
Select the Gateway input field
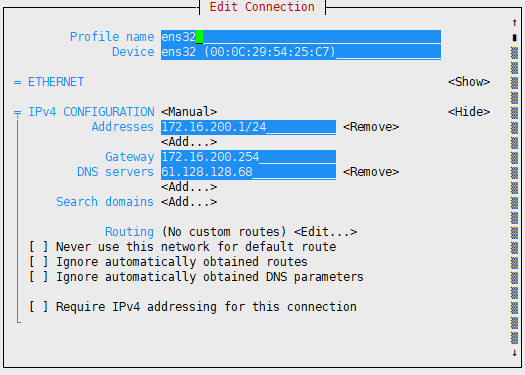point(248,157)
